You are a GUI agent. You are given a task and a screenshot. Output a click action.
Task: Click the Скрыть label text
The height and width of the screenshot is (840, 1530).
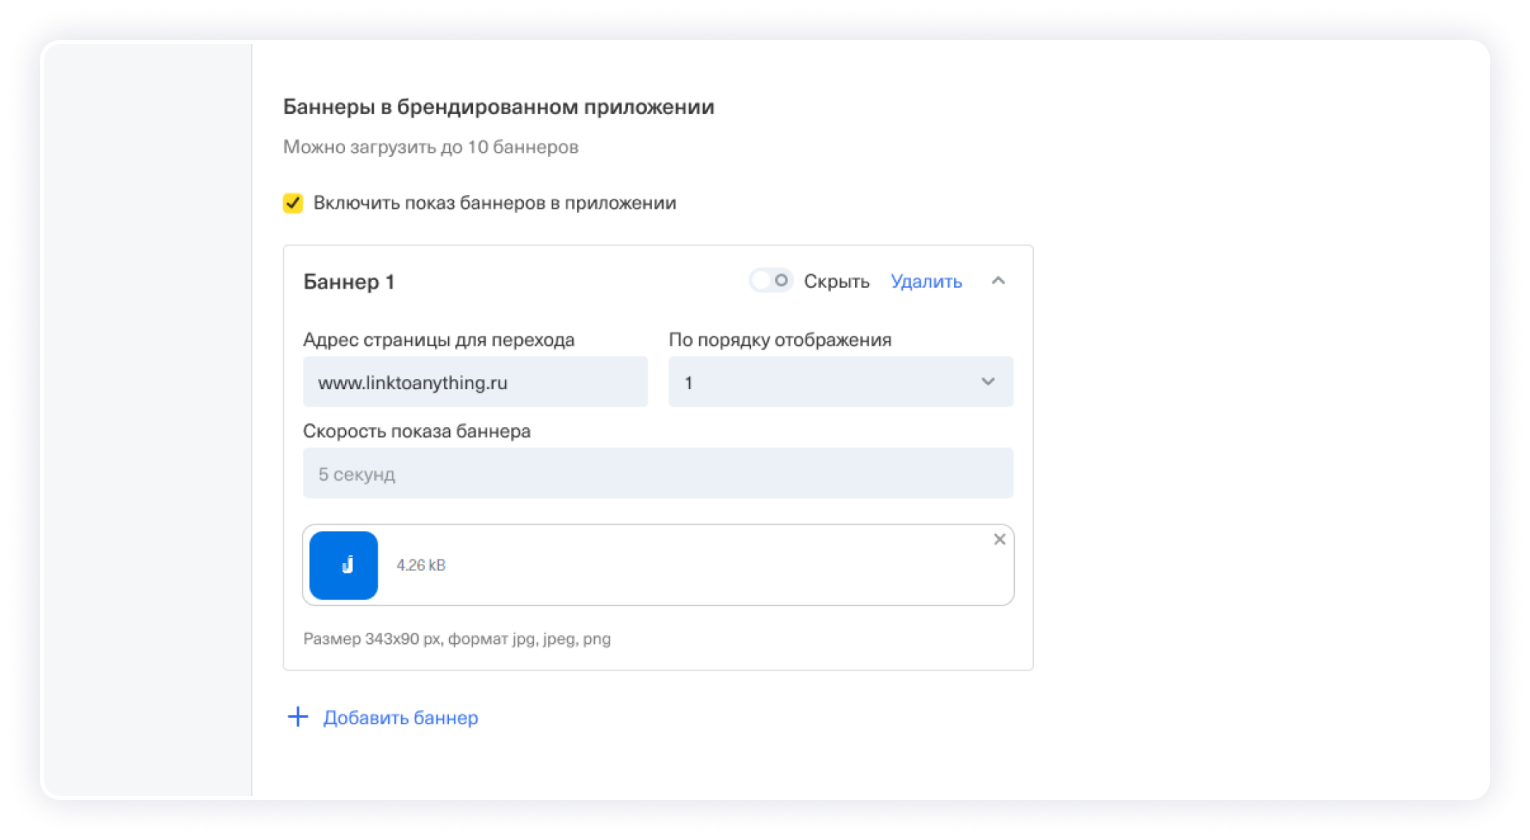(836, 282)
